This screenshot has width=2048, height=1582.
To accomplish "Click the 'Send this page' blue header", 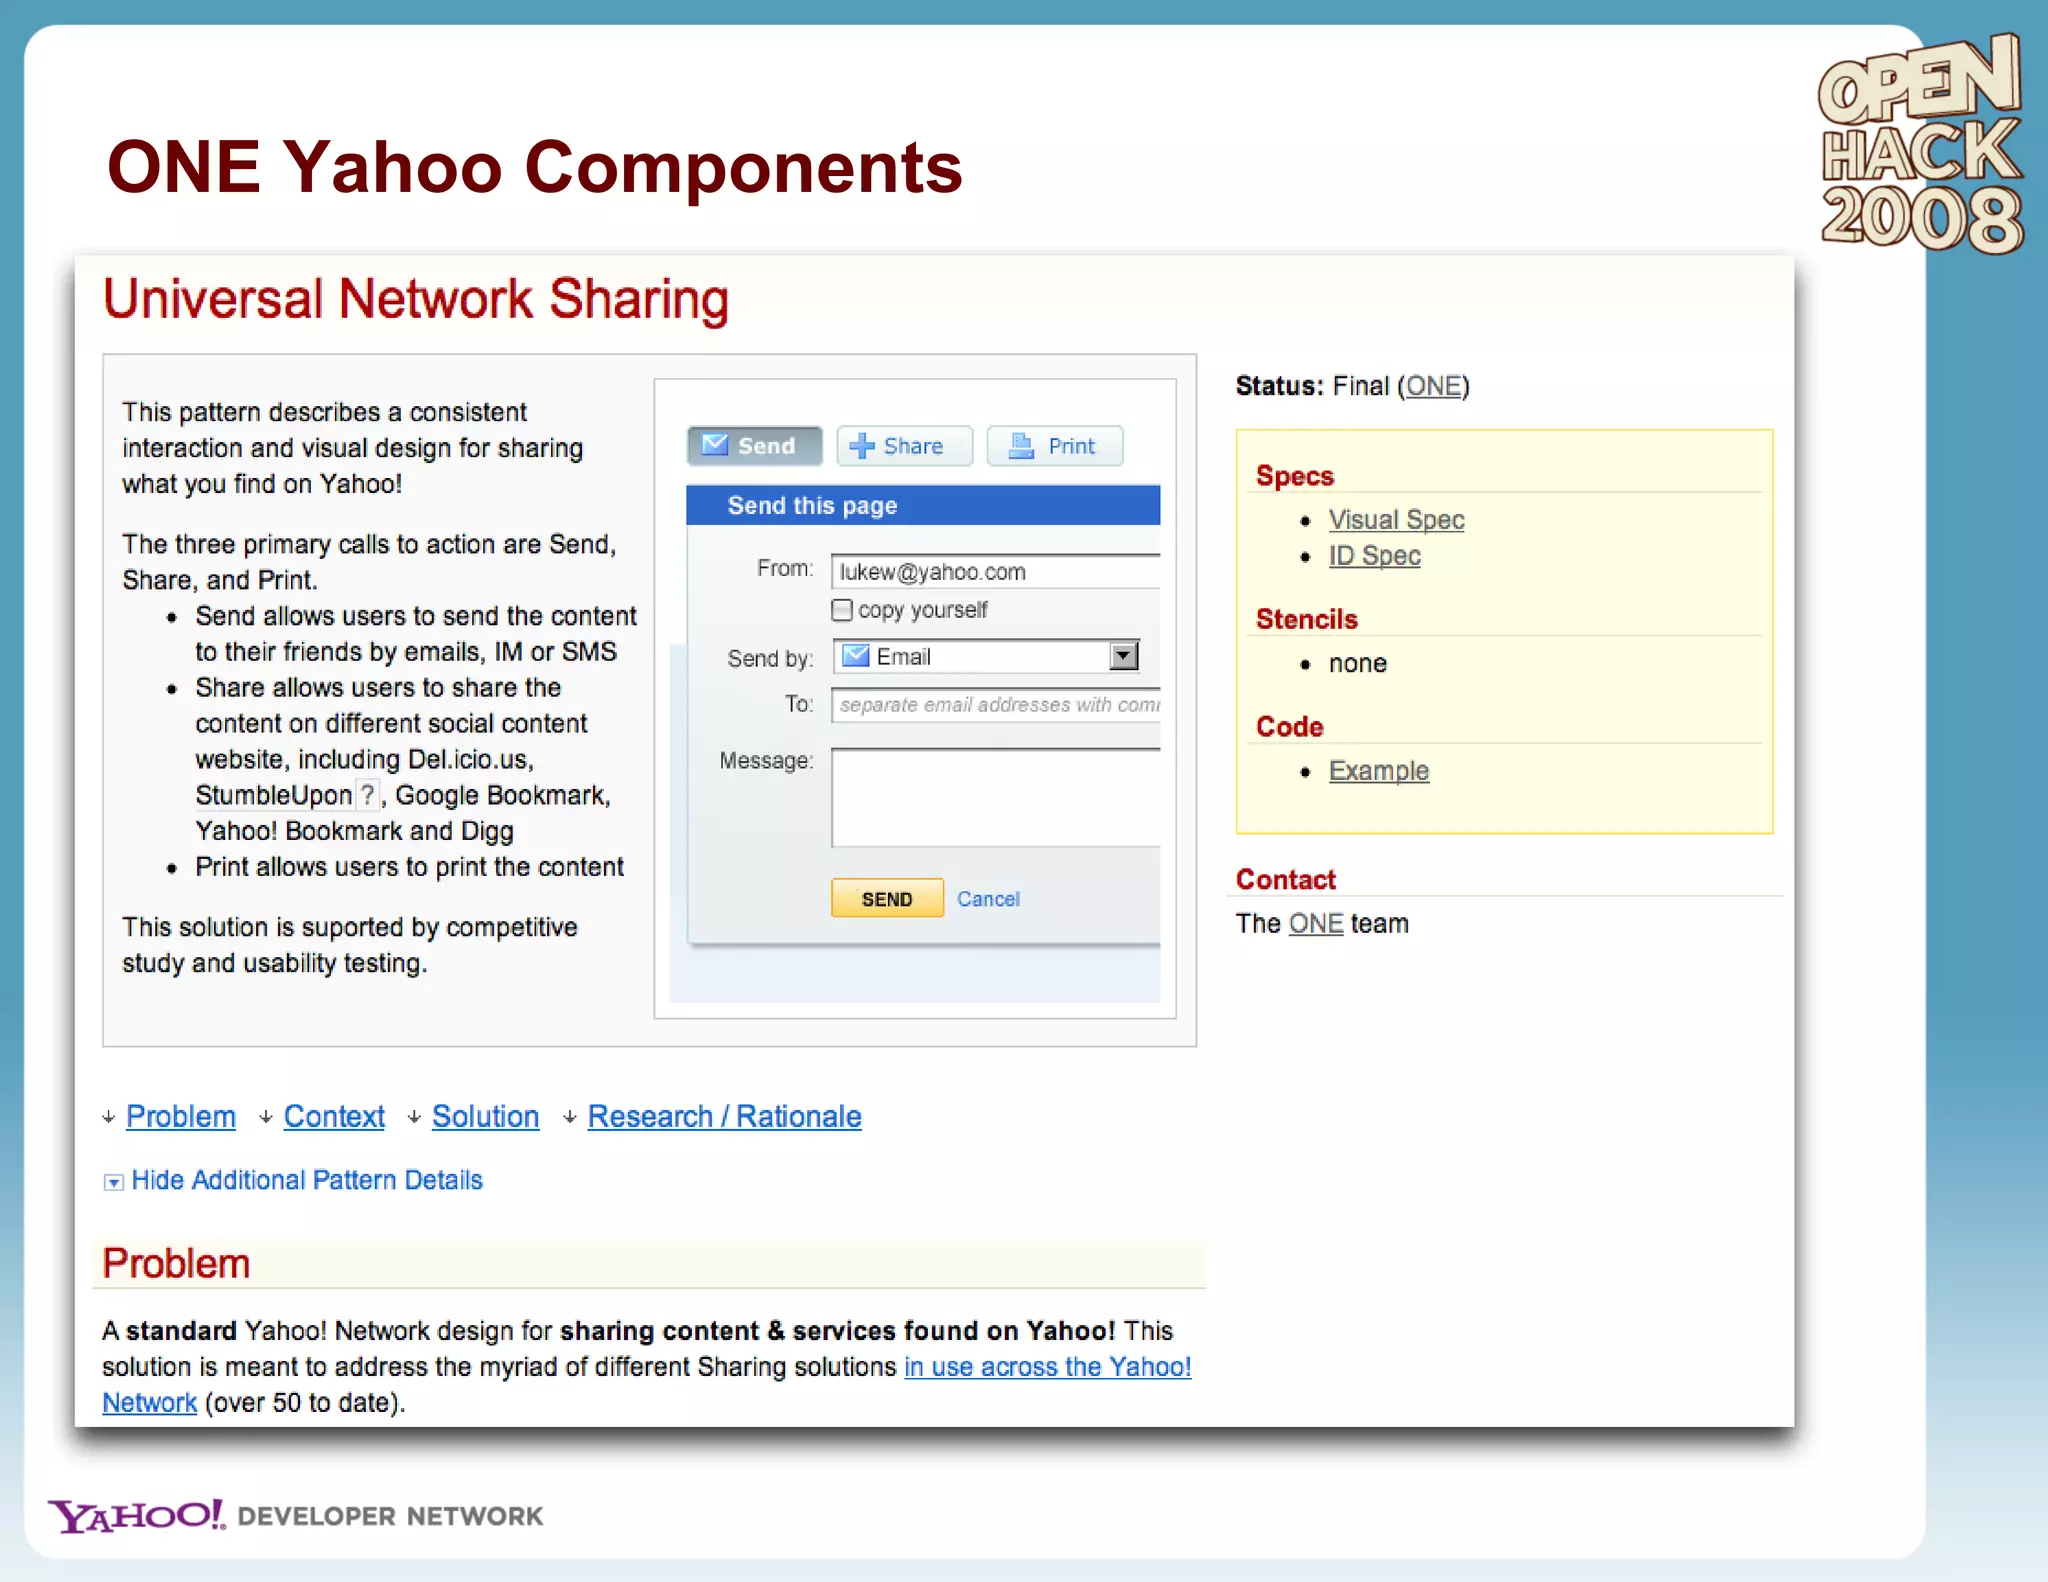I will click(x=923, y=505).
